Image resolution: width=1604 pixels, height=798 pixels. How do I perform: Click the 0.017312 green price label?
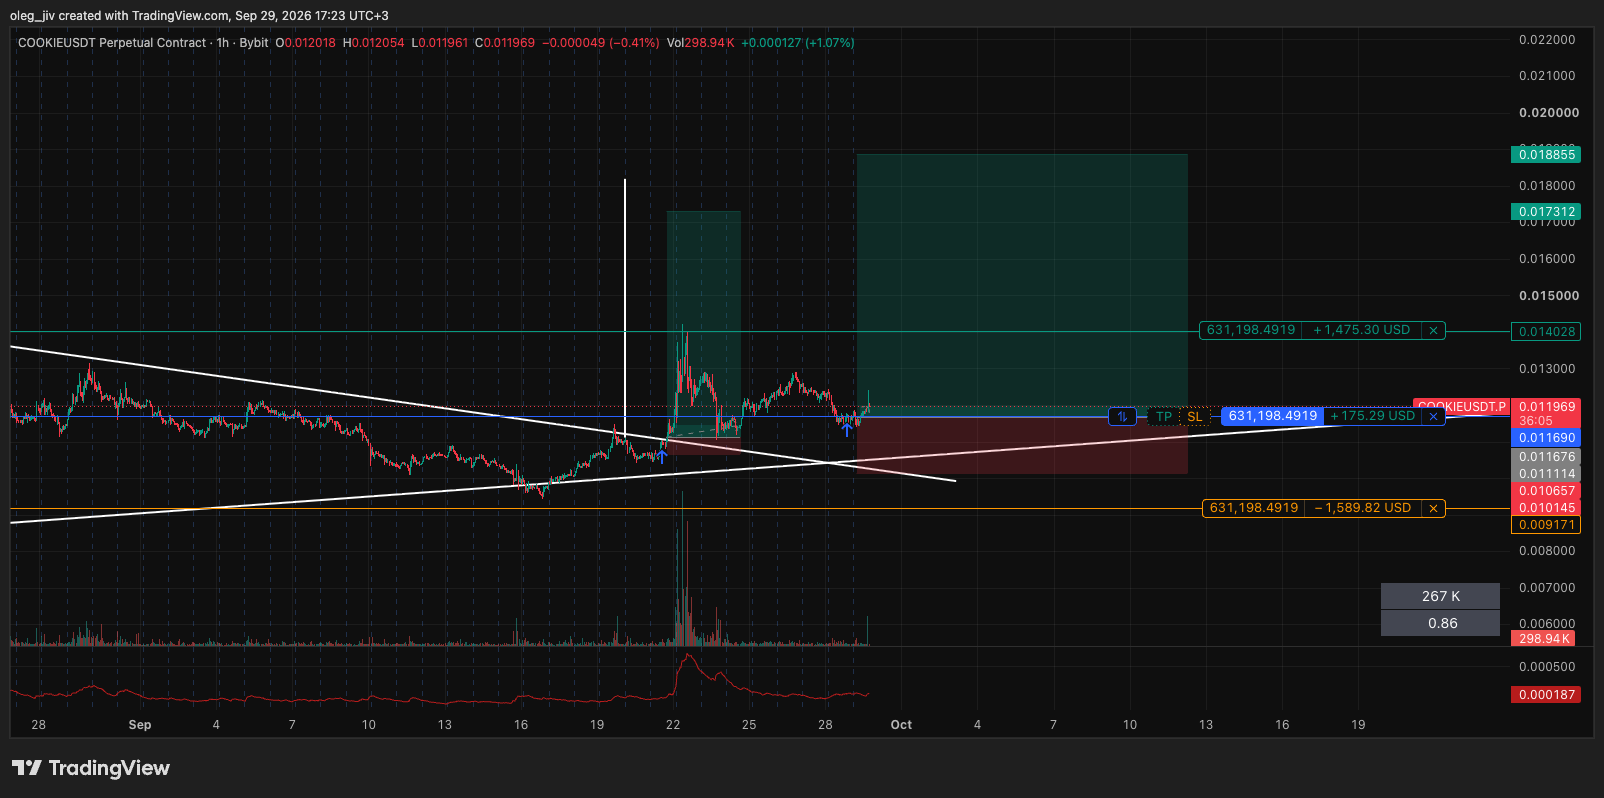(x=1546, y=211)
